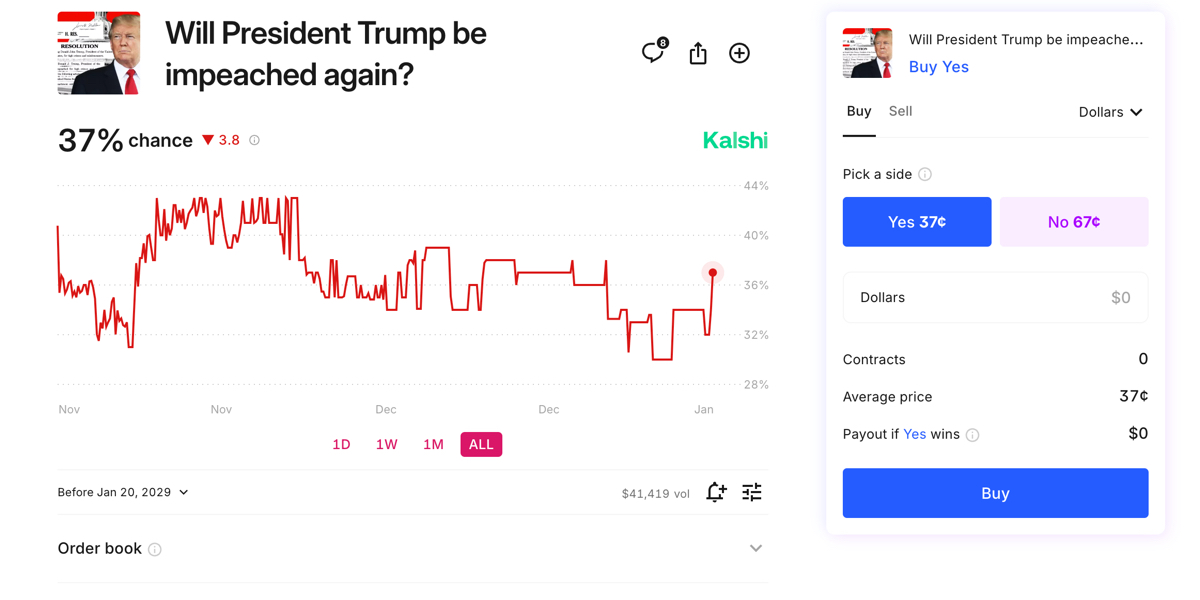Expand the Before Jan 20, 2029 selector
Viewport: 1200px width, 600px height.
pos(122,492)
